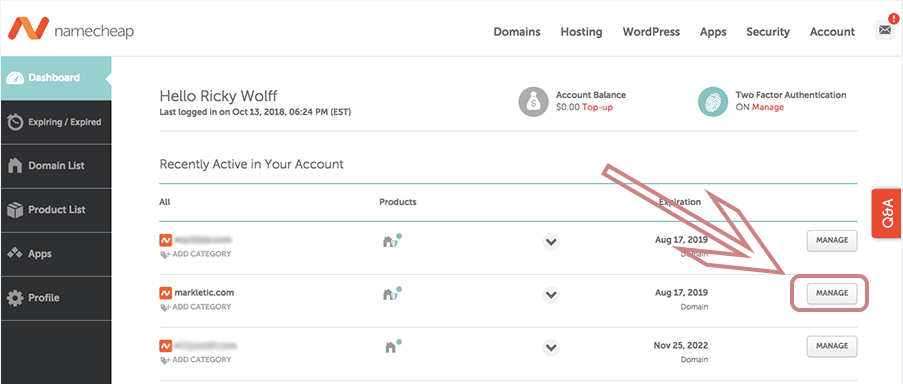Select Domain List in the sidebar
903x384 pixels.
(56, 166)
